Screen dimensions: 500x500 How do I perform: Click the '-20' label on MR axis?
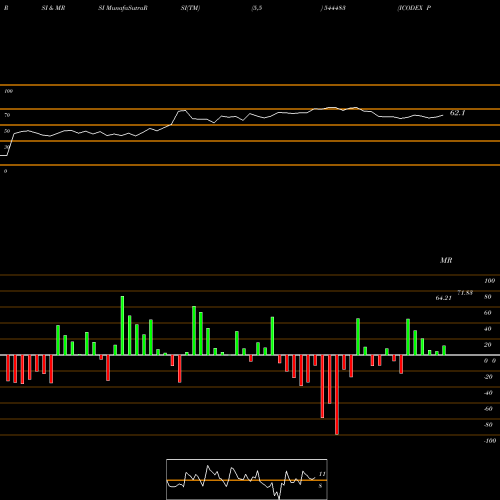pyautogui.click(x=488, y=377)
